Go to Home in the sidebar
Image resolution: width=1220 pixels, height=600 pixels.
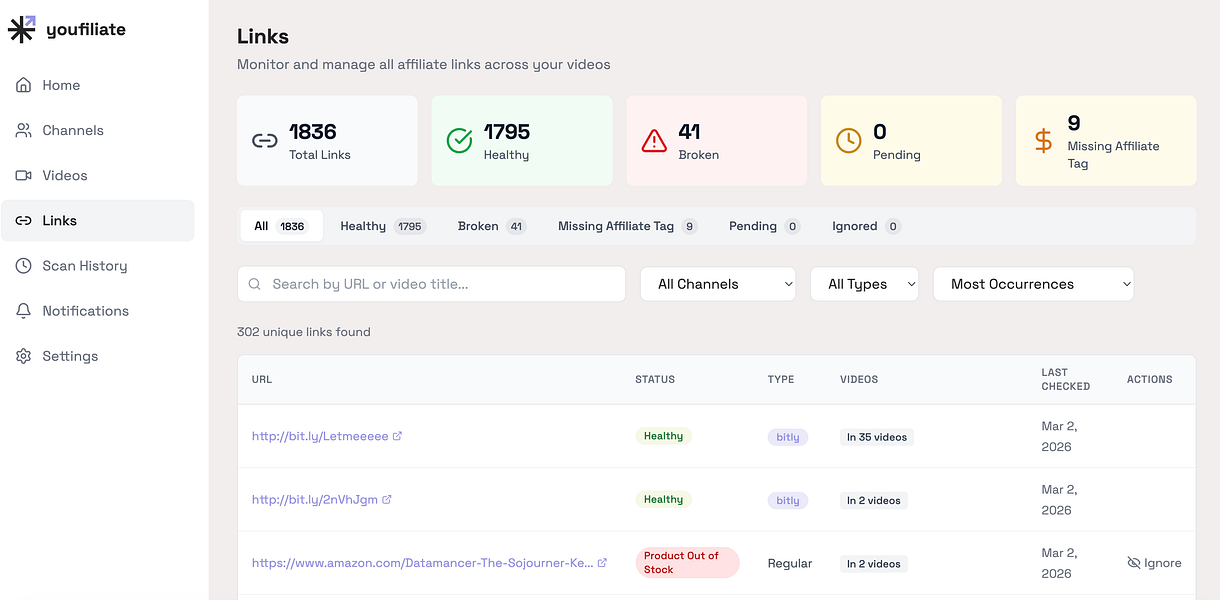coord(98,85)
